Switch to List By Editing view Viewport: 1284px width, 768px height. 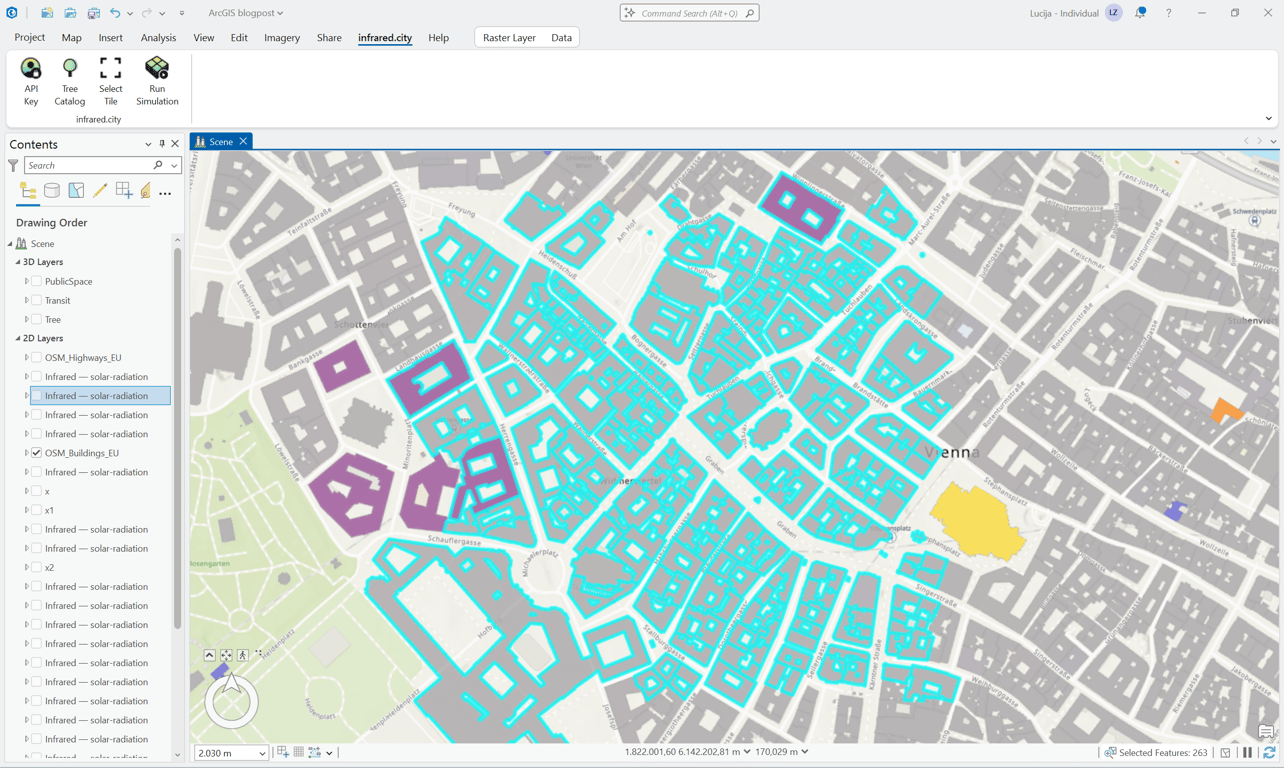(x=100, y=191)
